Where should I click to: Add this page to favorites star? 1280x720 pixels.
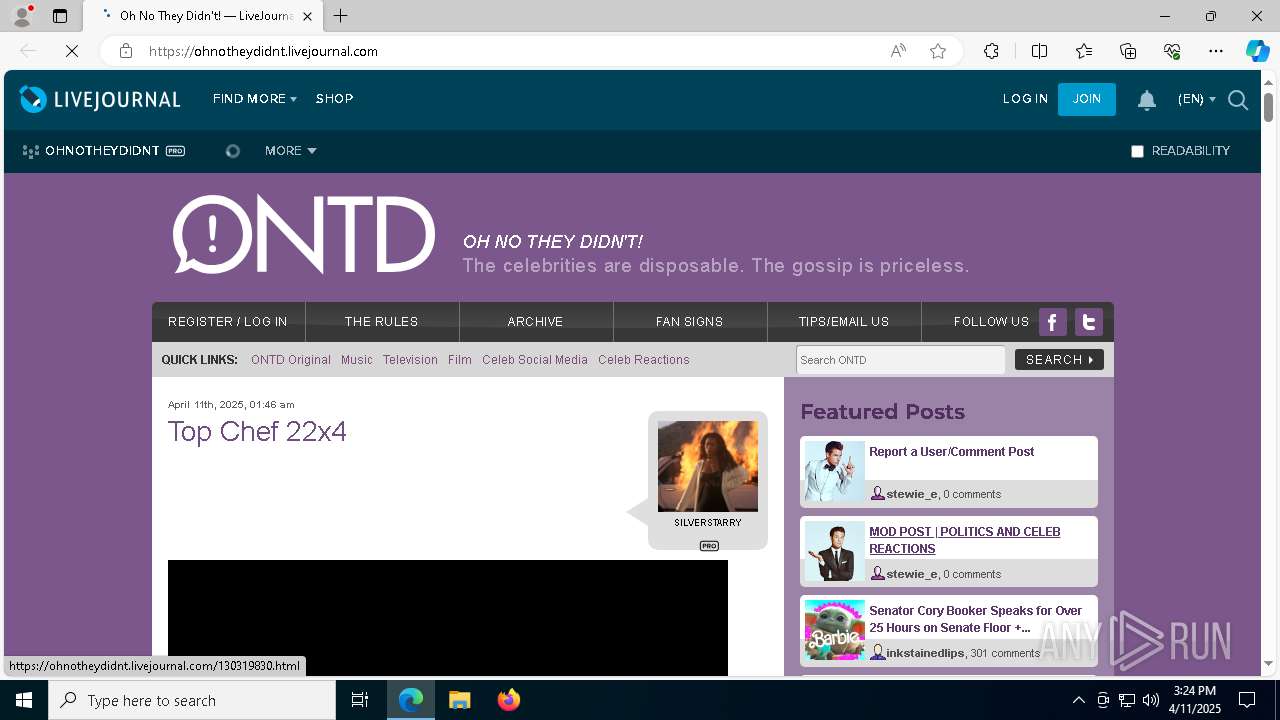tap(938, 51)
